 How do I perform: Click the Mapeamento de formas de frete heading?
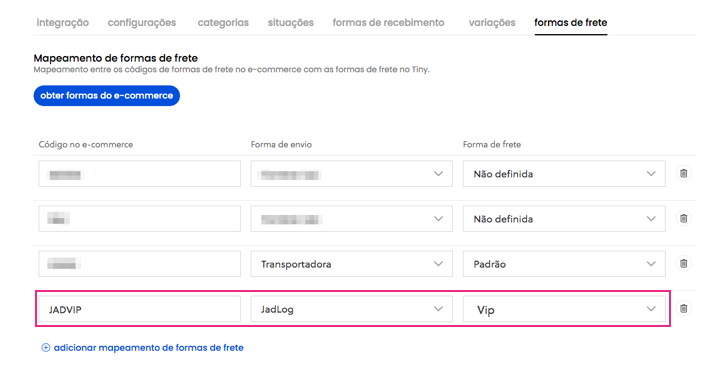point(116,58)
